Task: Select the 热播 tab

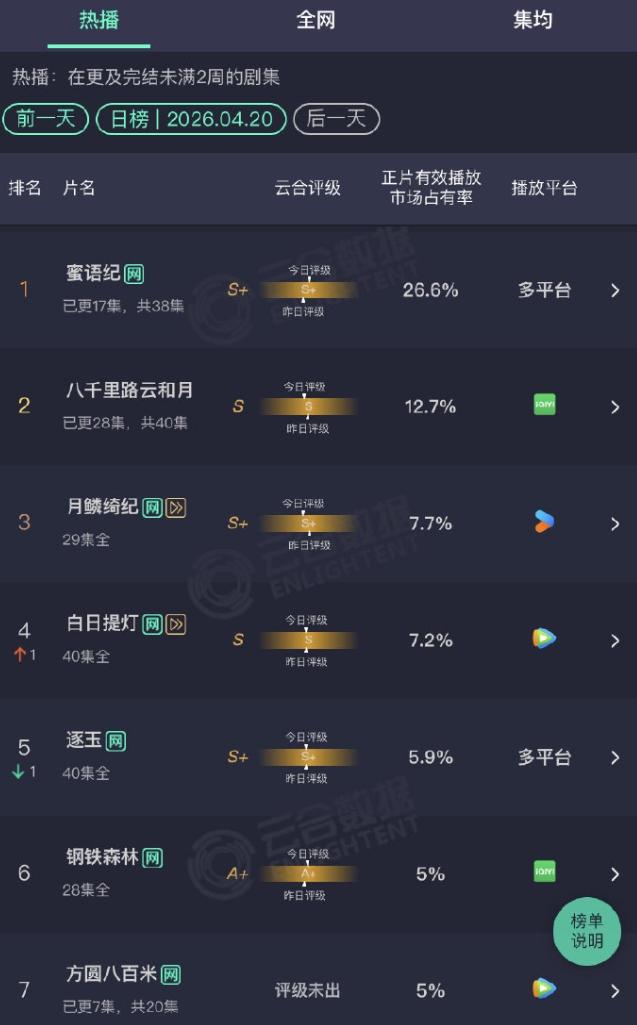Action: coord(99,20)
